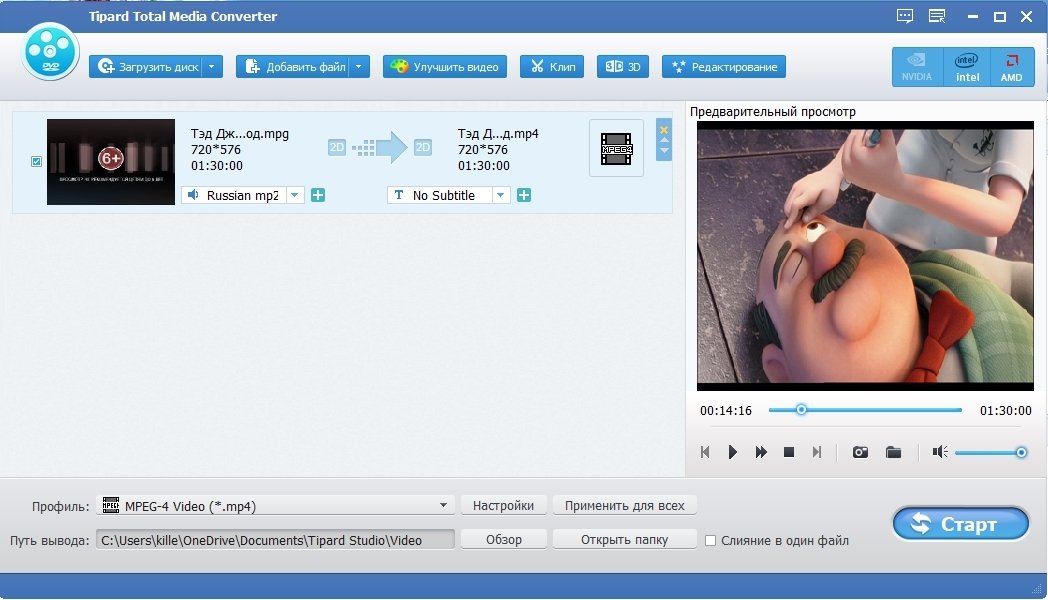Fast forward the preview
Image resolution: width=1048 pixels, height=600 pixels.
pyautogui.click(x=761, y=452)
